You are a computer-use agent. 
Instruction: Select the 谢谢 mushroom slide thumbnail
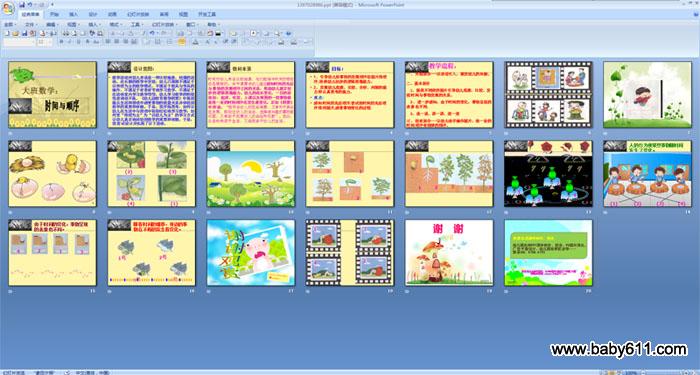coord(449,253)
